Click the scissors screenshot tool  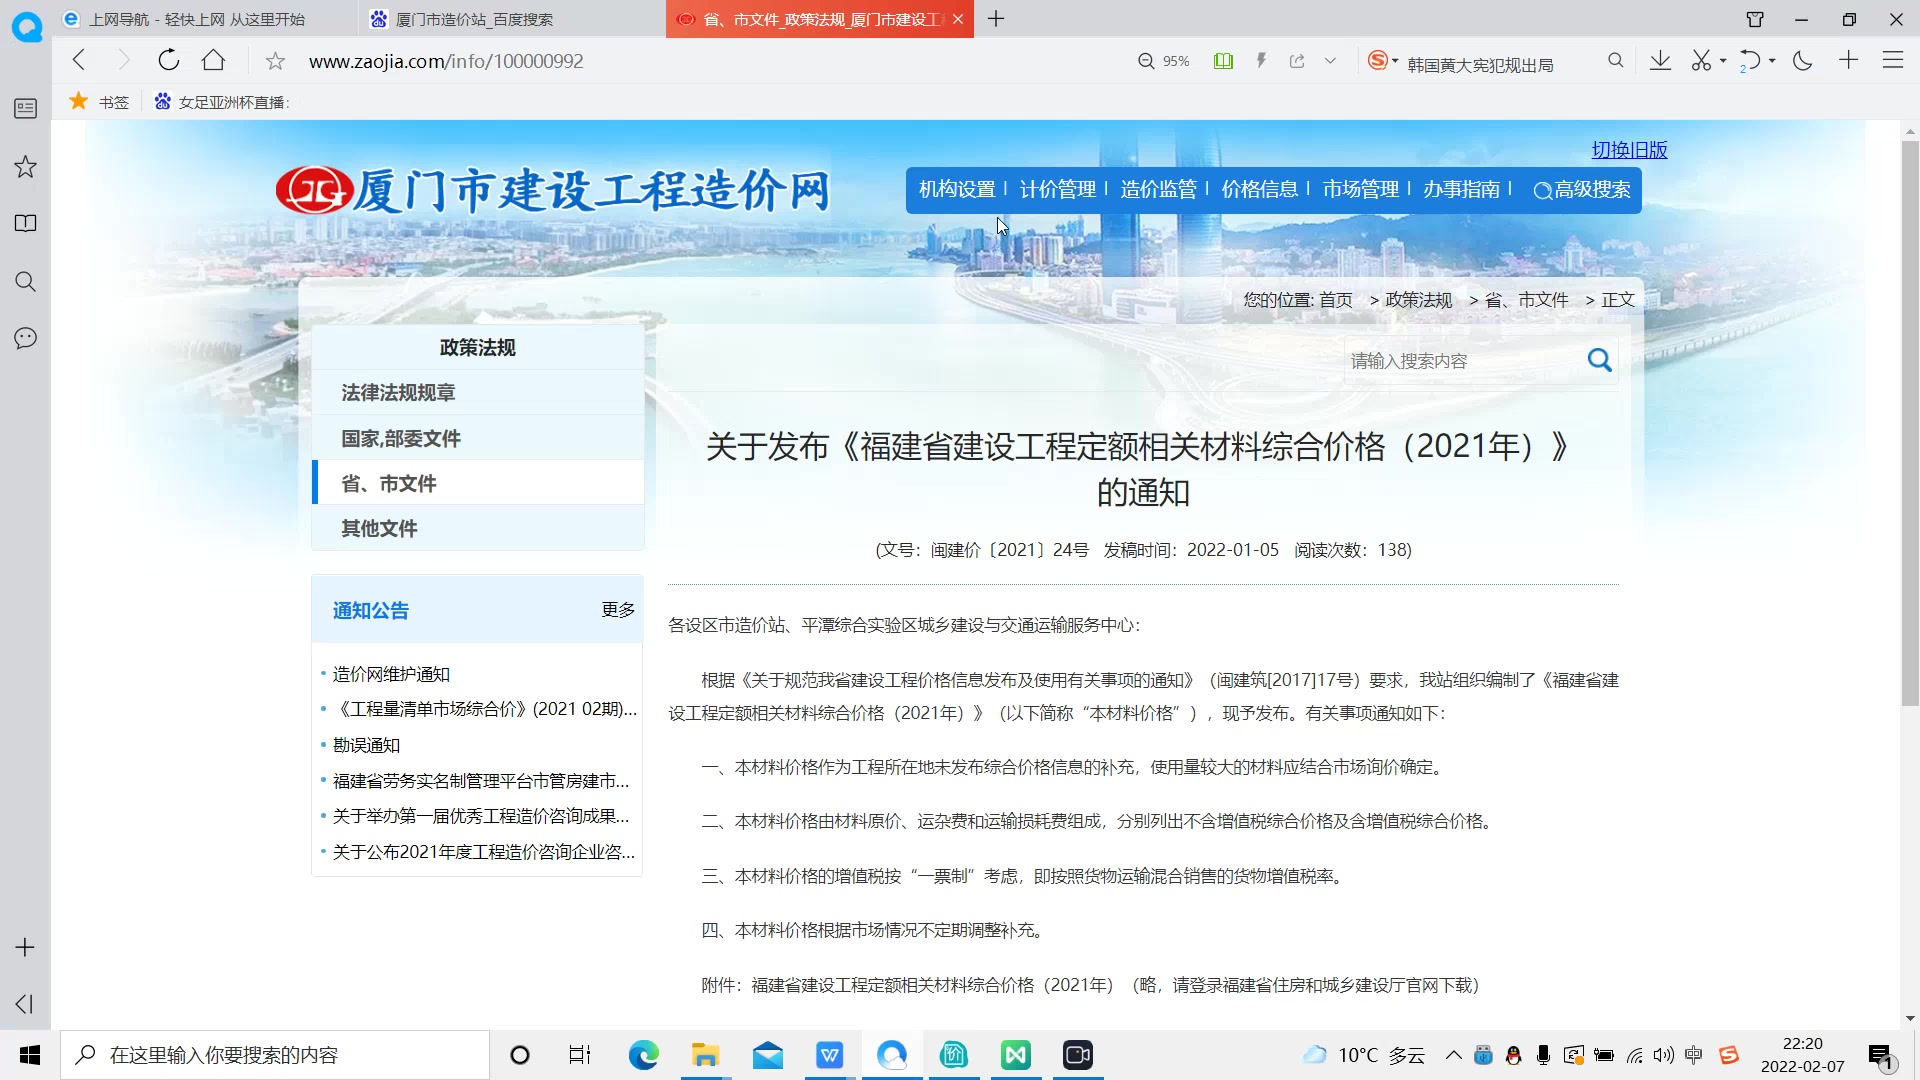1701,61
